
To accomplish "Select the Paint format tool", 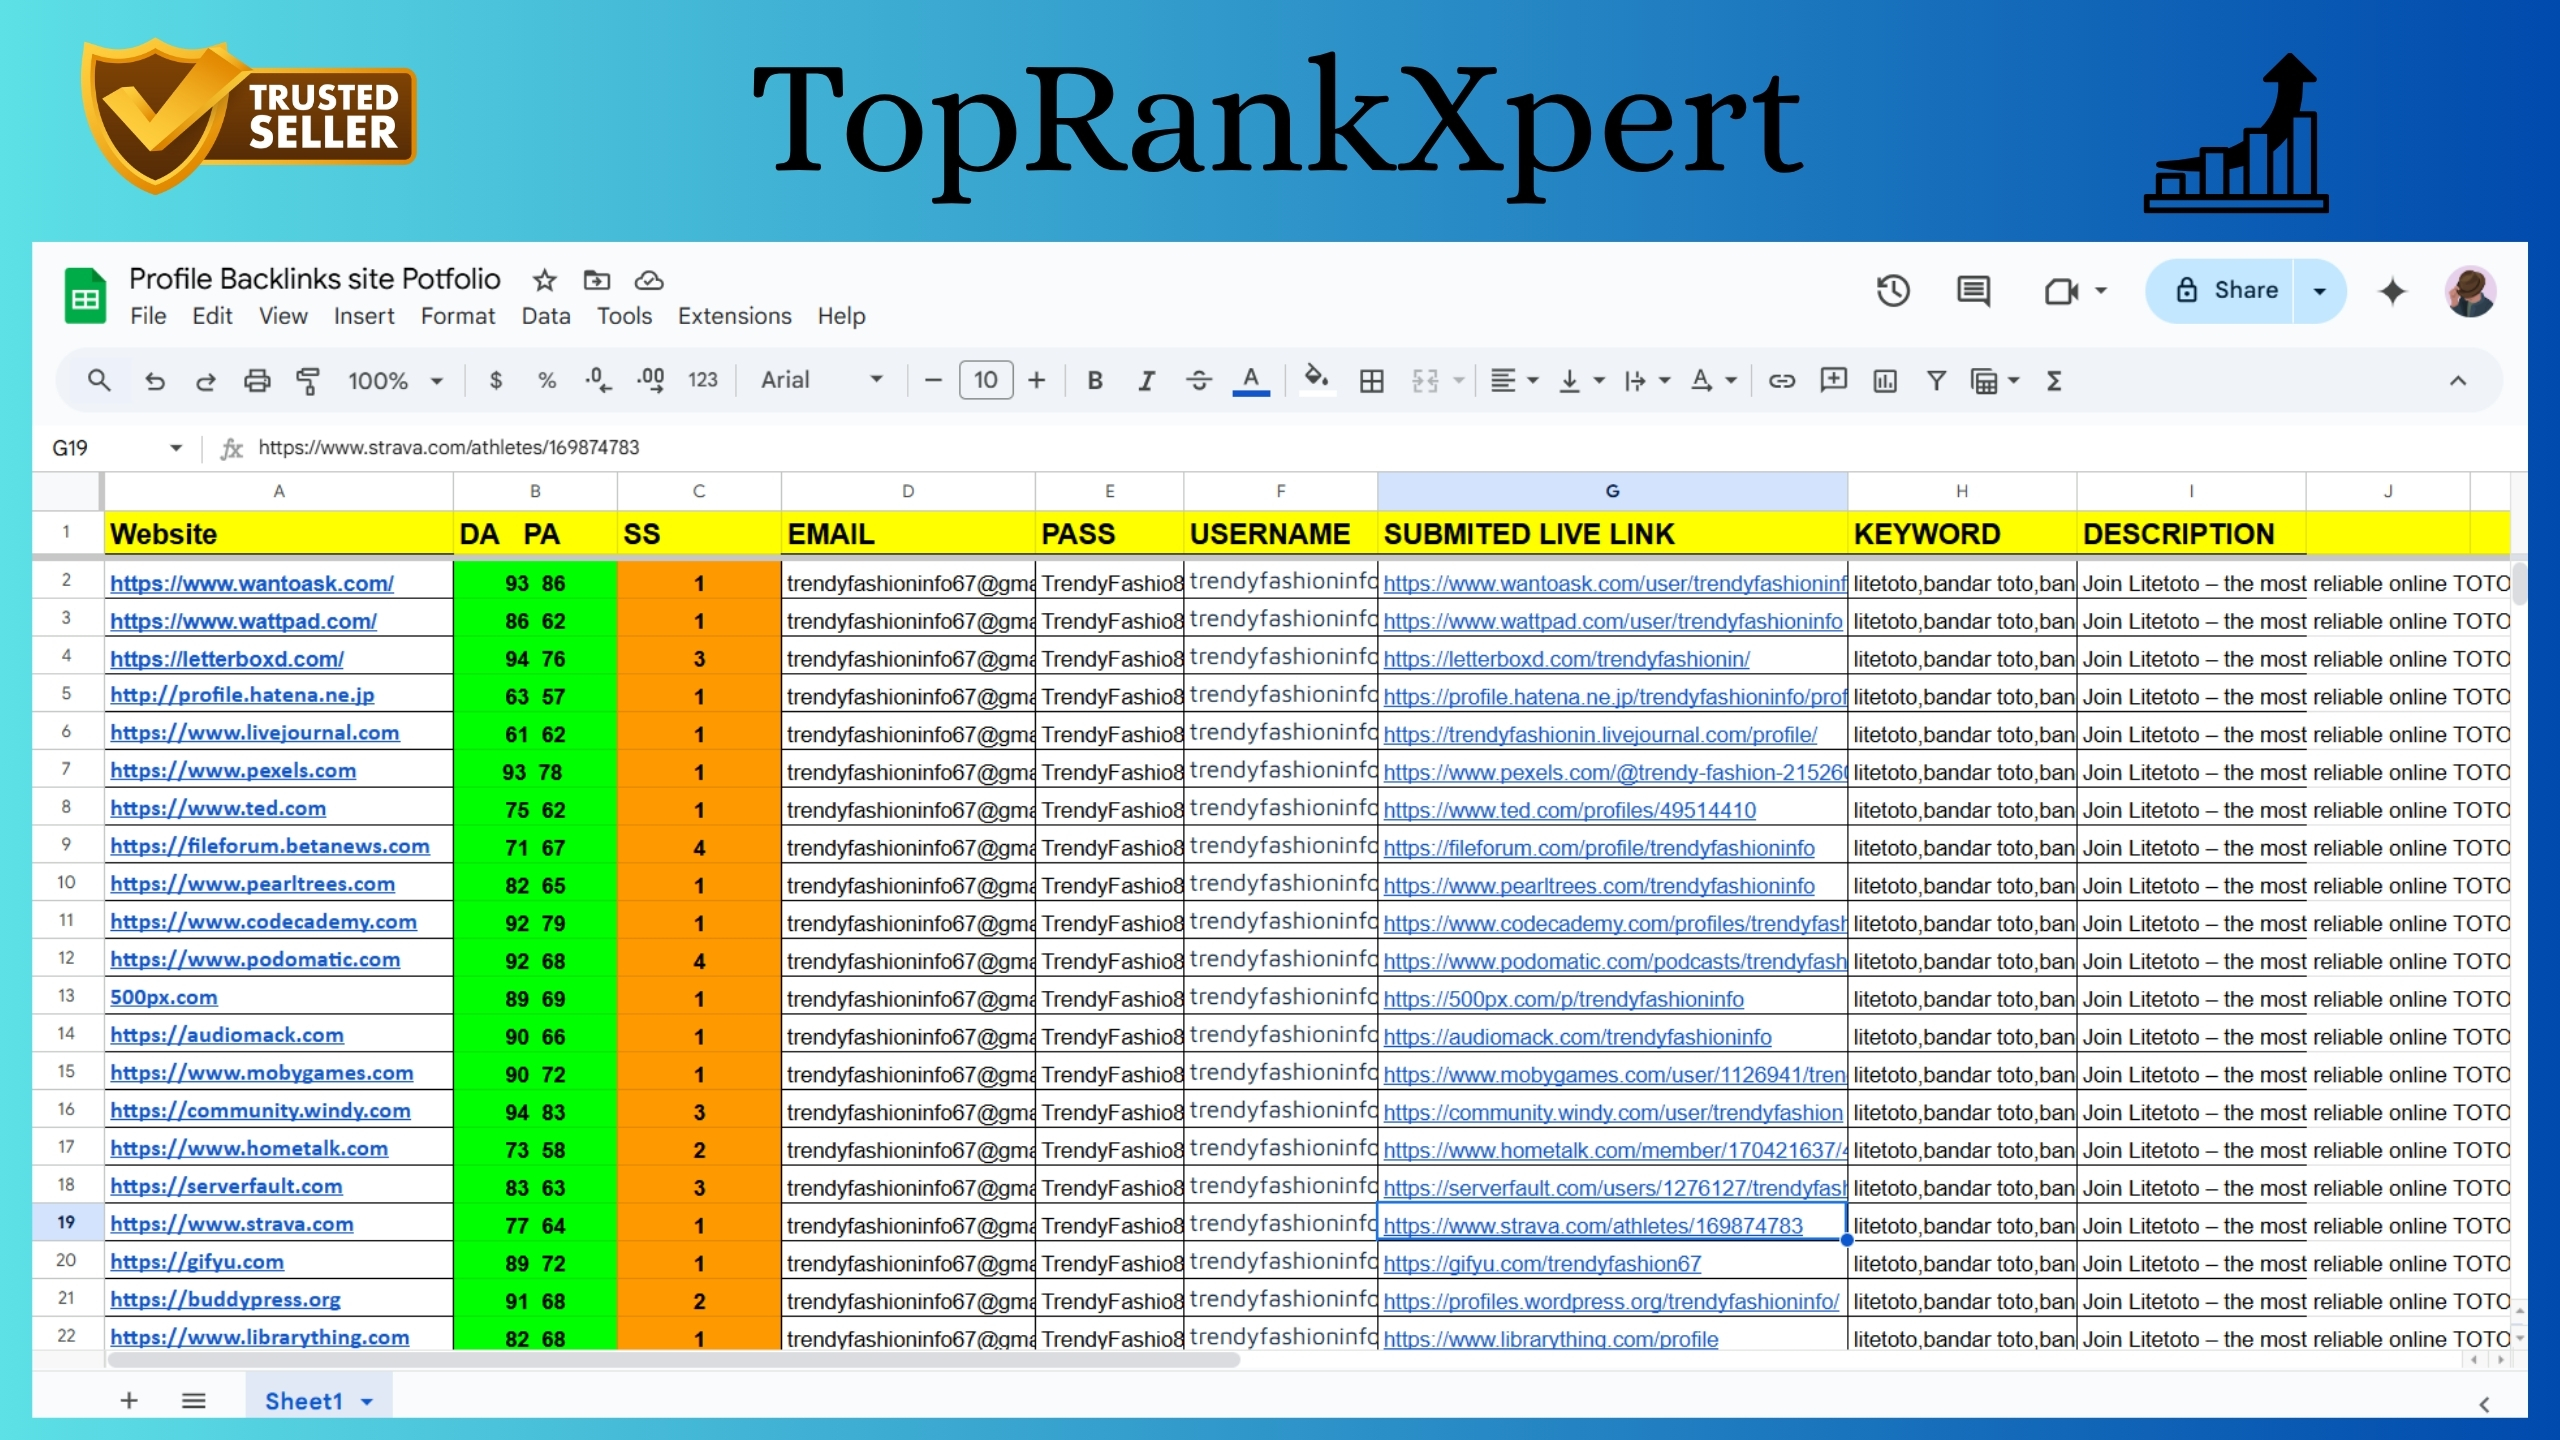I will click(308, 381).
